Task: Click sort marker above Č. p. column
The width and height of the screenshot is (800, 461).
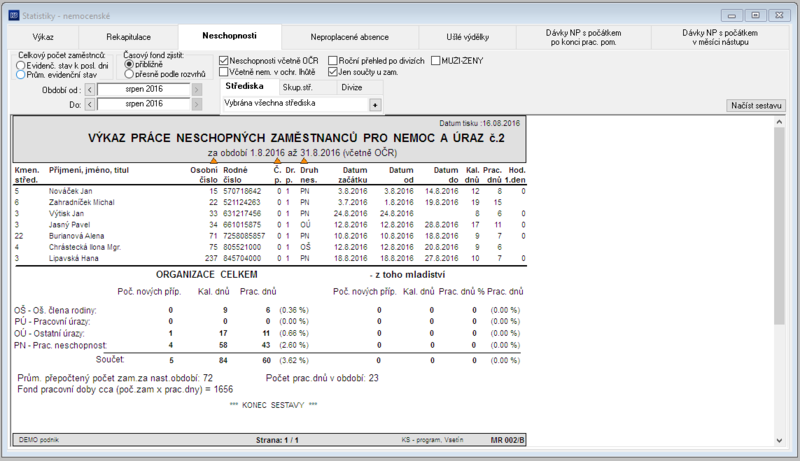Action: coord(278,161)
